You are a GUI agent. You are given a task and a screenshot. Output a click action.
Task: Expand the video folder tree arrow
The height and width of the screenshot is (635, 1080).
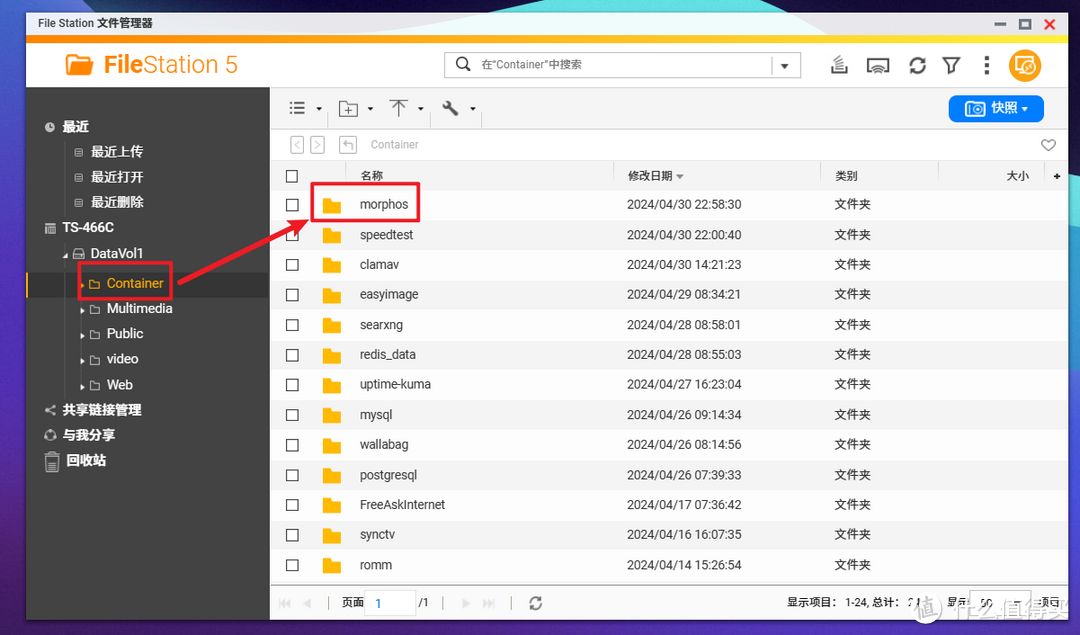point(83,361)
